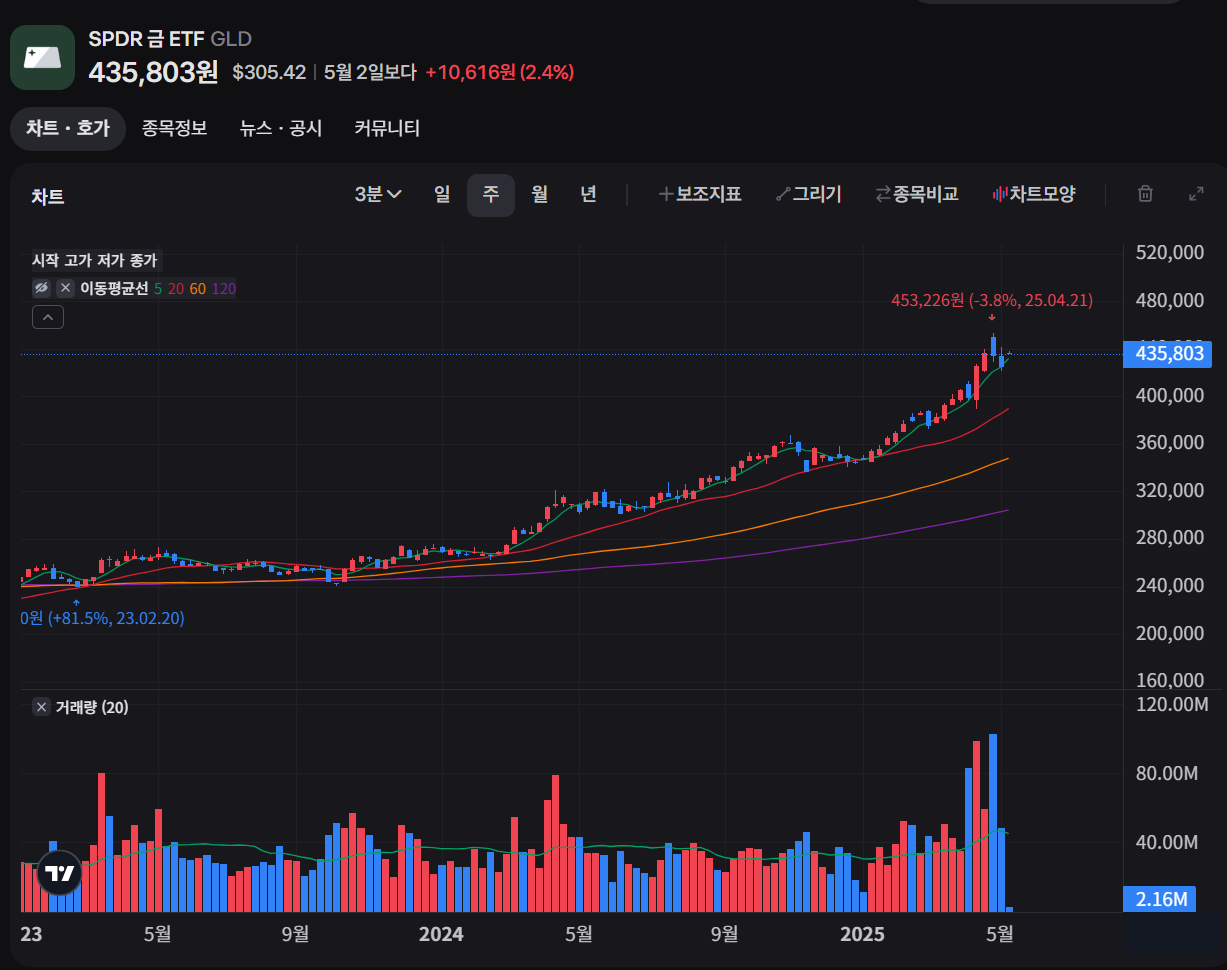
Task: Click the 60 moving average period
Action: pos(197,288)
